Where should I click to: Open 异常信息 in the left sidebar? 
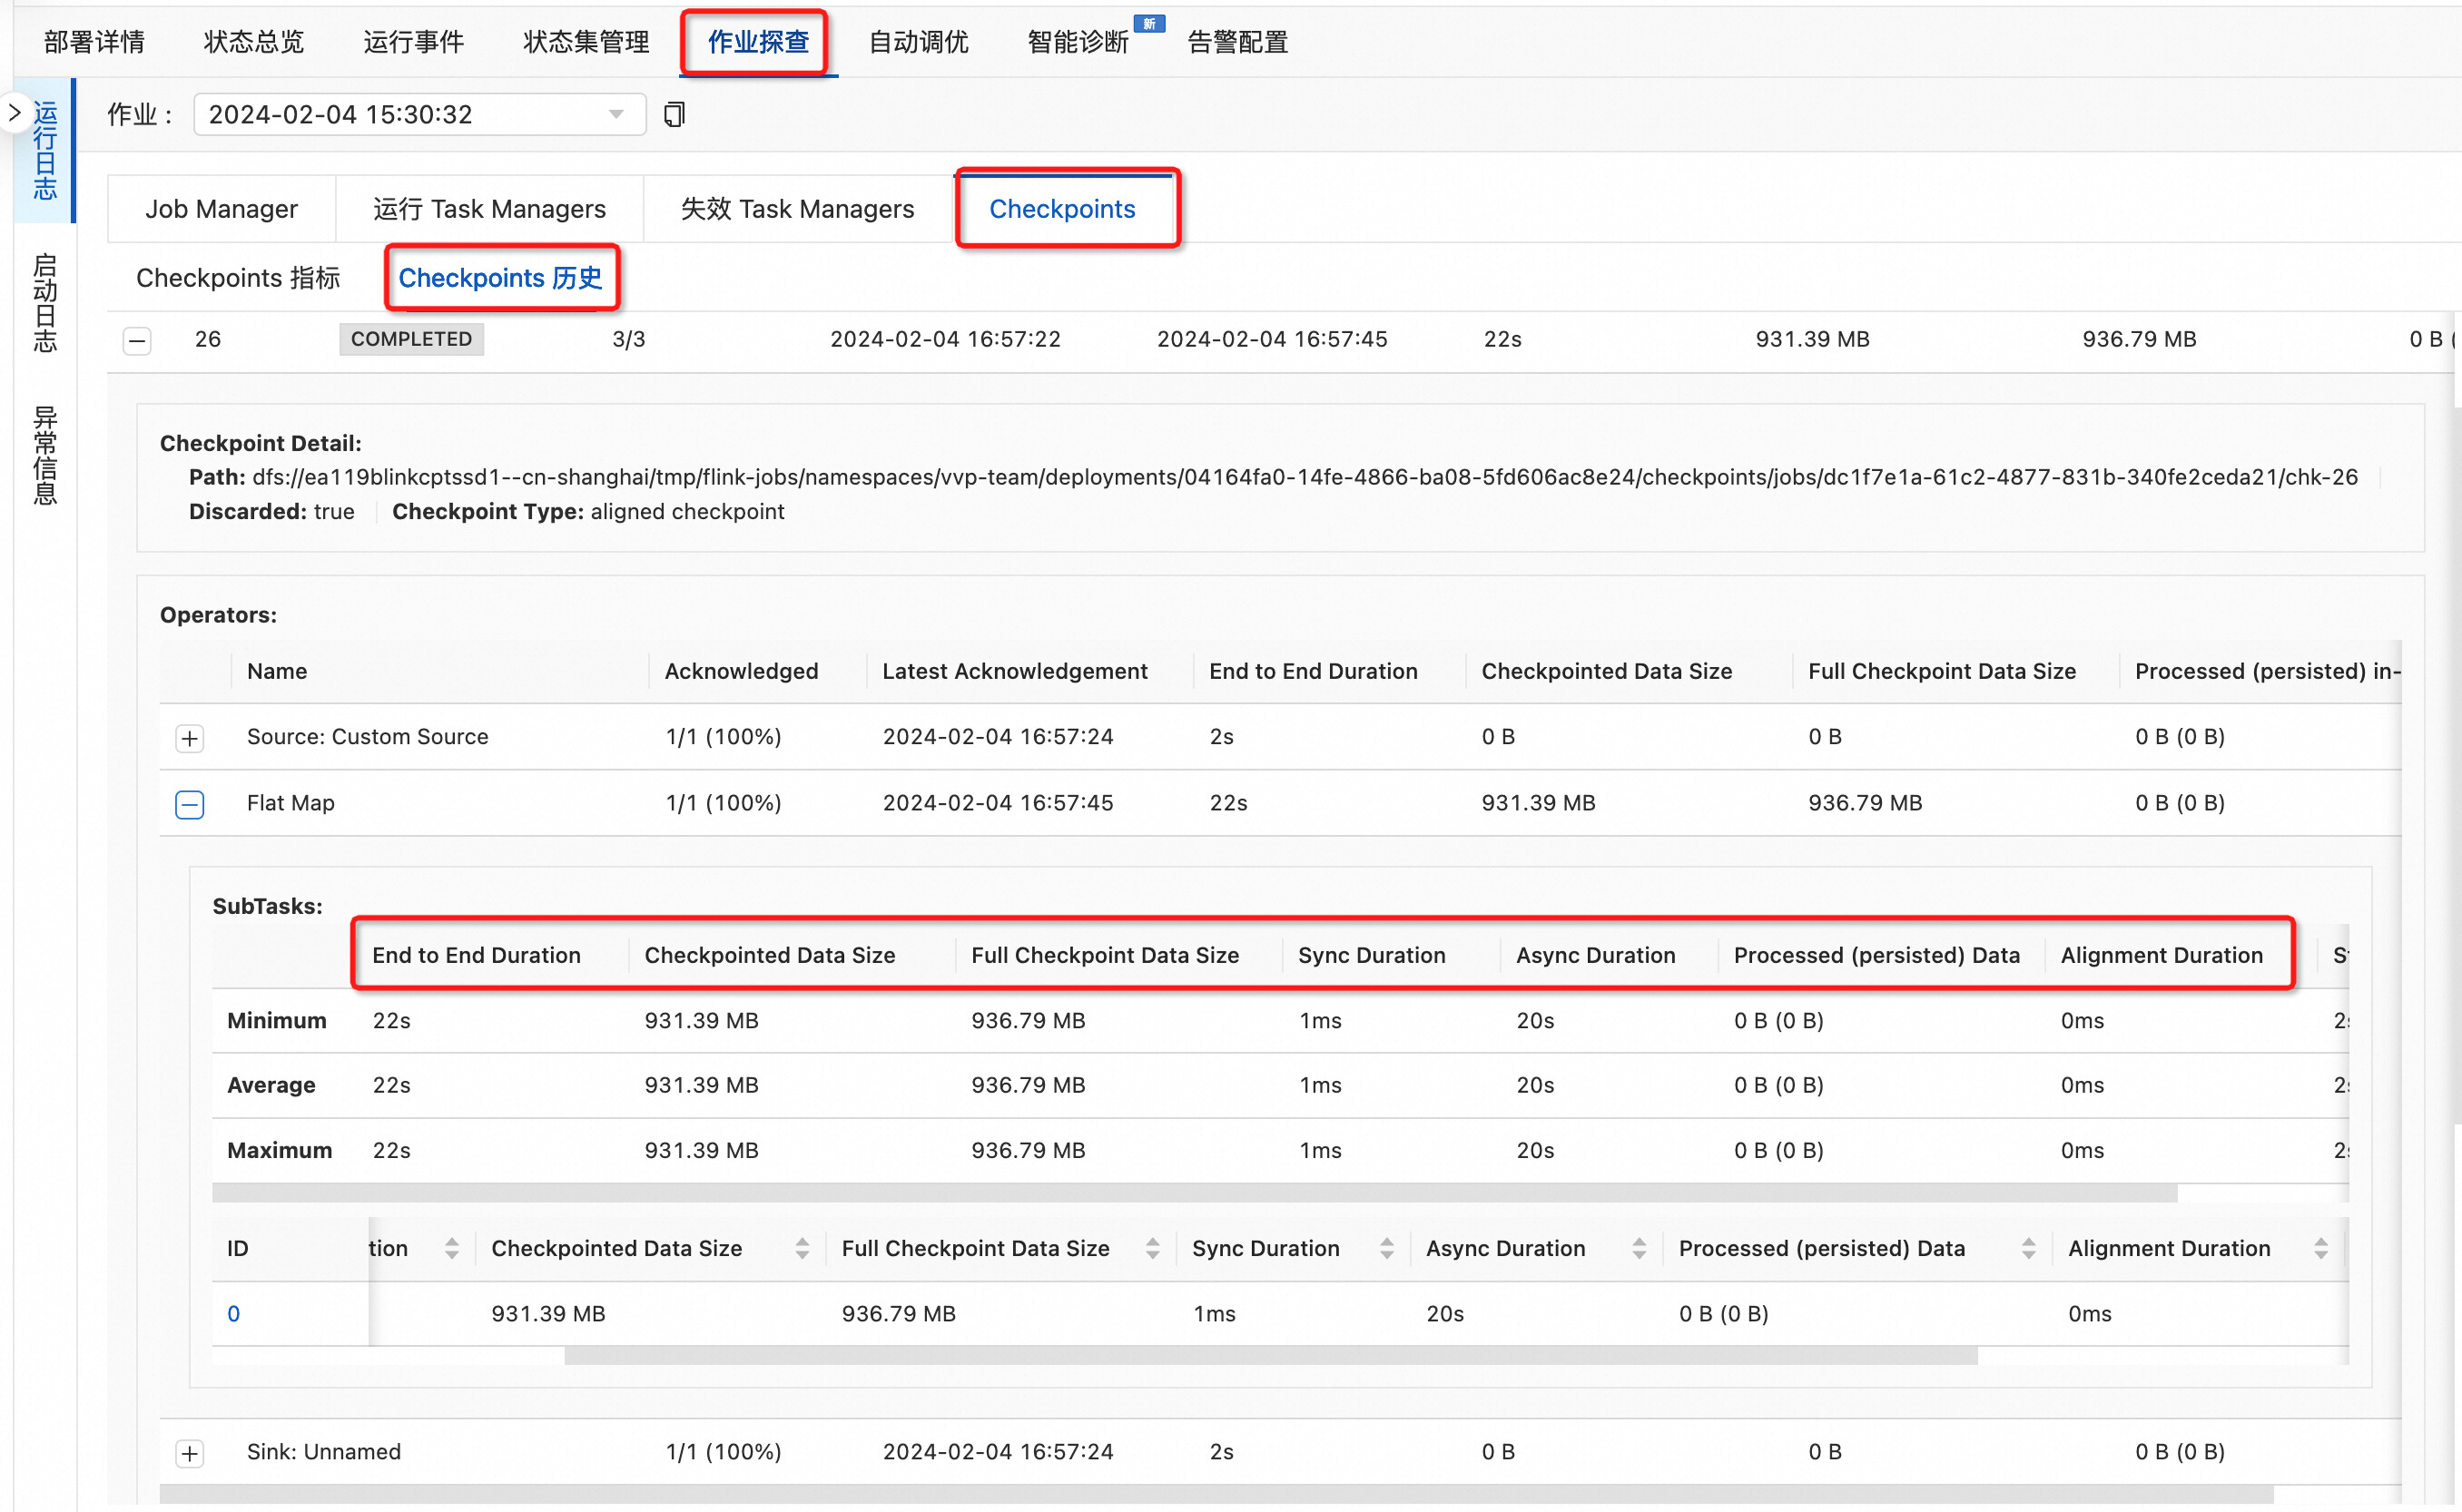coord(44,456)
